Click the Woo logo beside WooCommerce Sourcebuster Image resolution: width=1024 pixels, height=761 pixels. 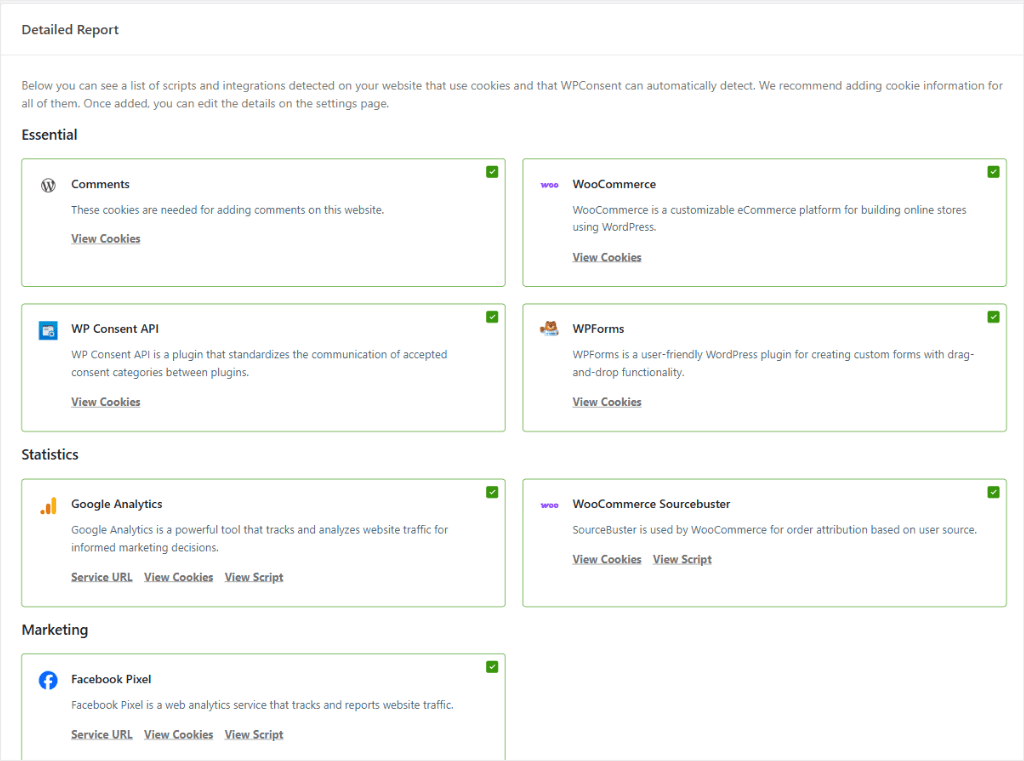549,505
